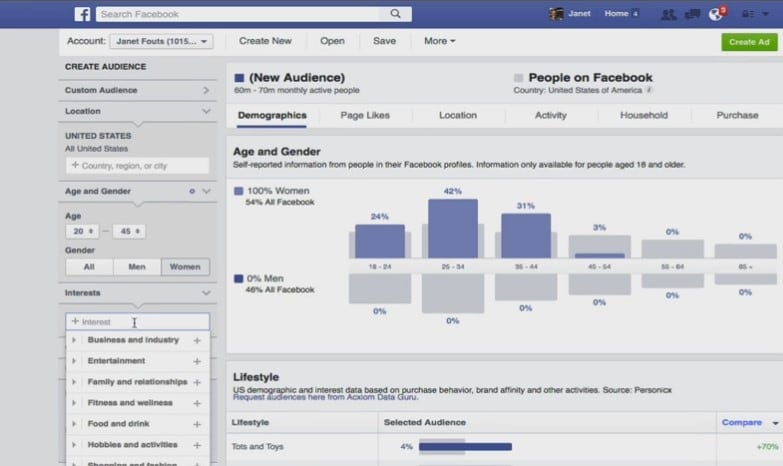Switch to the Household tab
This screenshot has width=783, height=466.
point(644,115)
